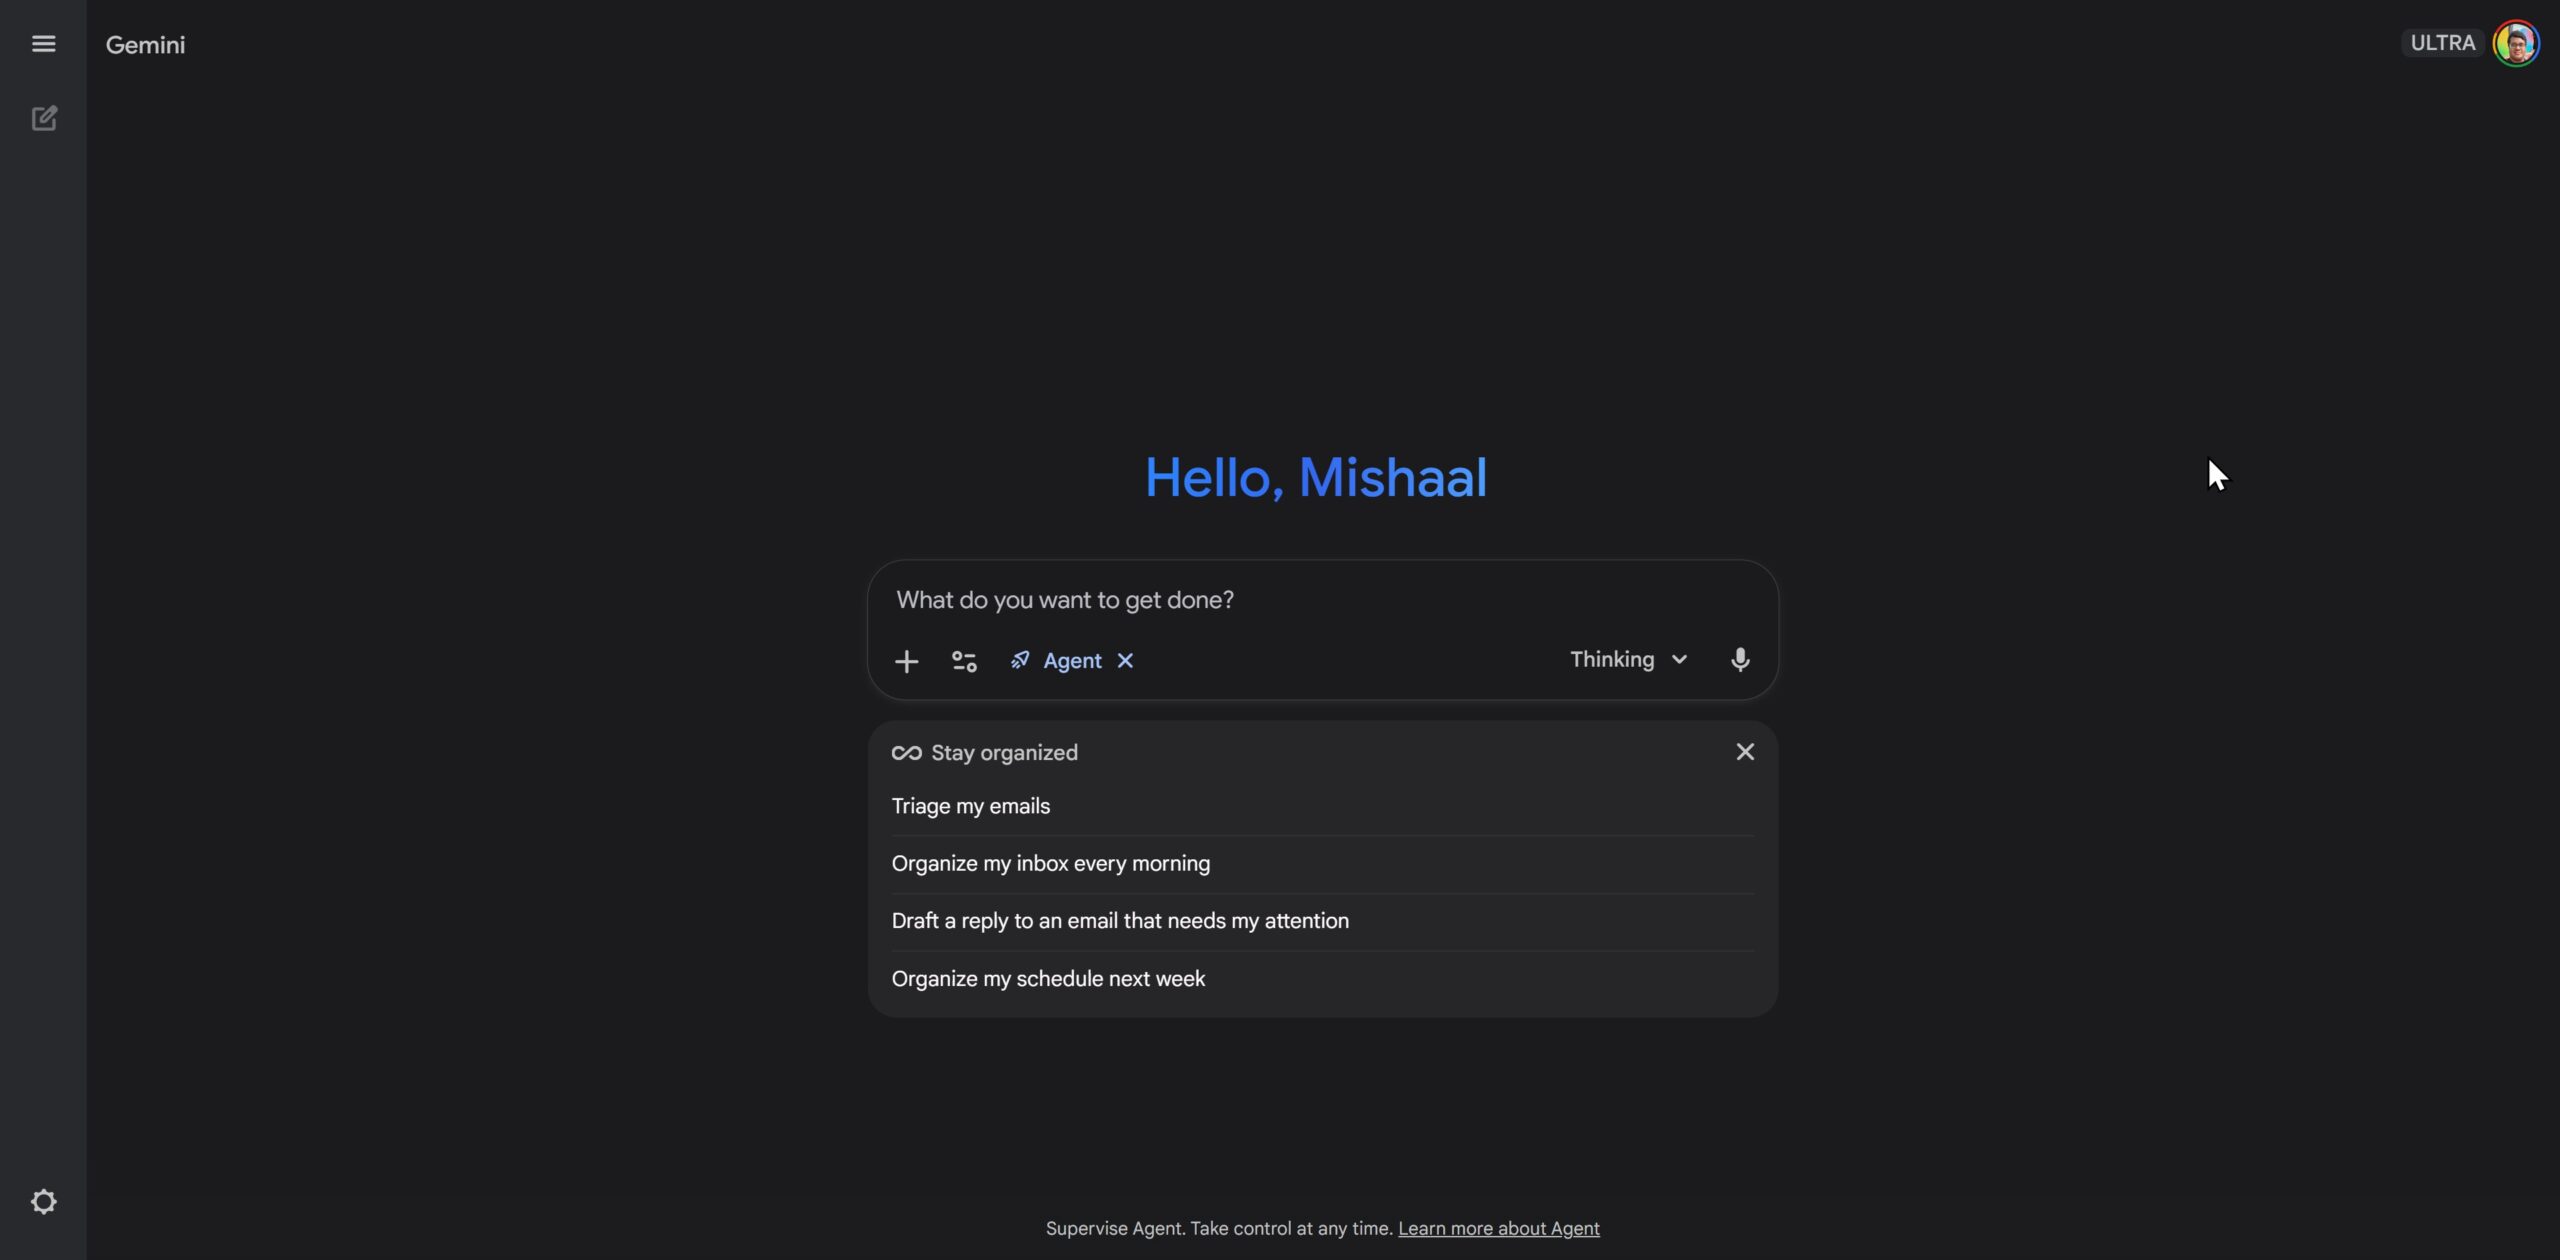Screen dimensions: 2560x1260
Task: Focus the What do you want field
Action: pyautogui.click(x=1322, y=600)
